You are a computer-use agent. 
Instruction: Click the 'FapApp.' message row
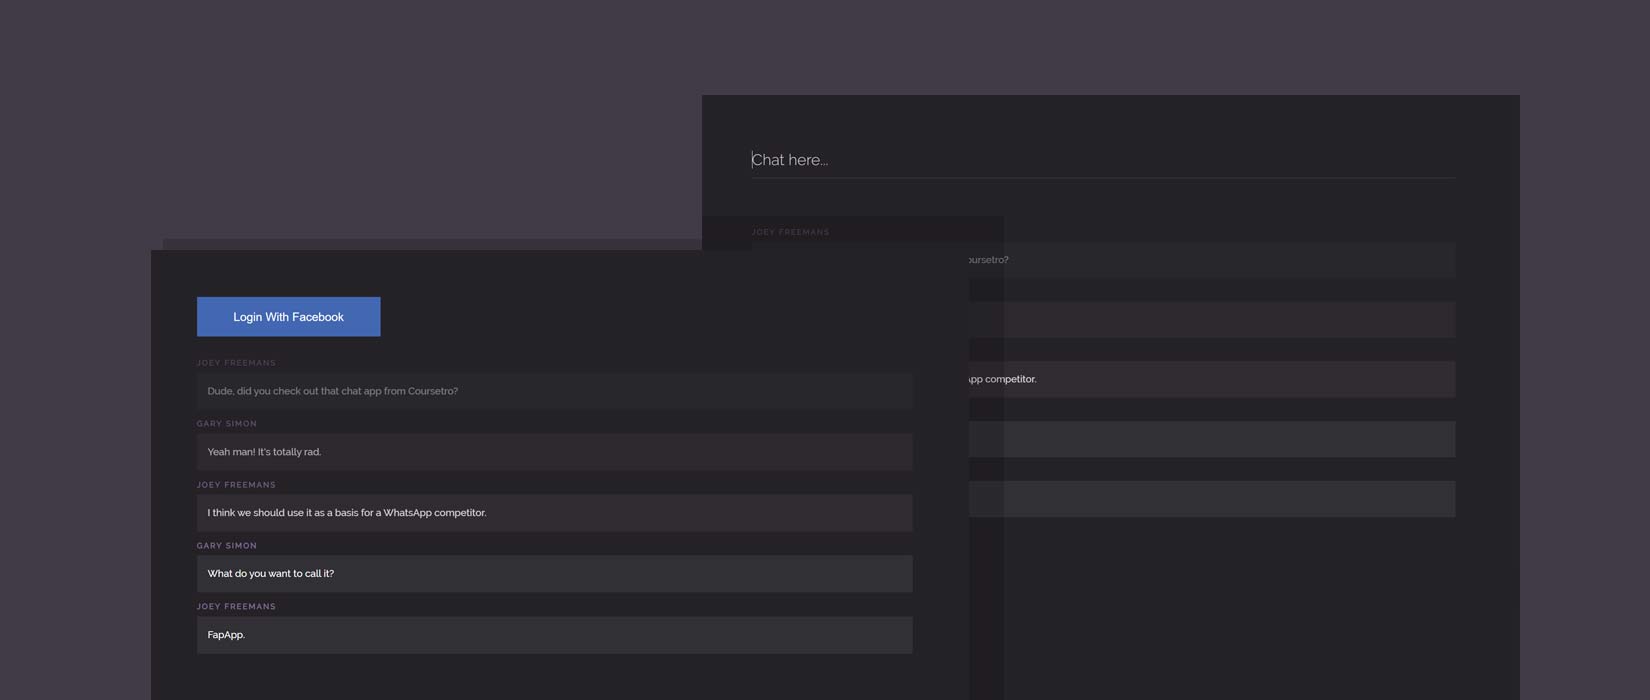(554, 635)
